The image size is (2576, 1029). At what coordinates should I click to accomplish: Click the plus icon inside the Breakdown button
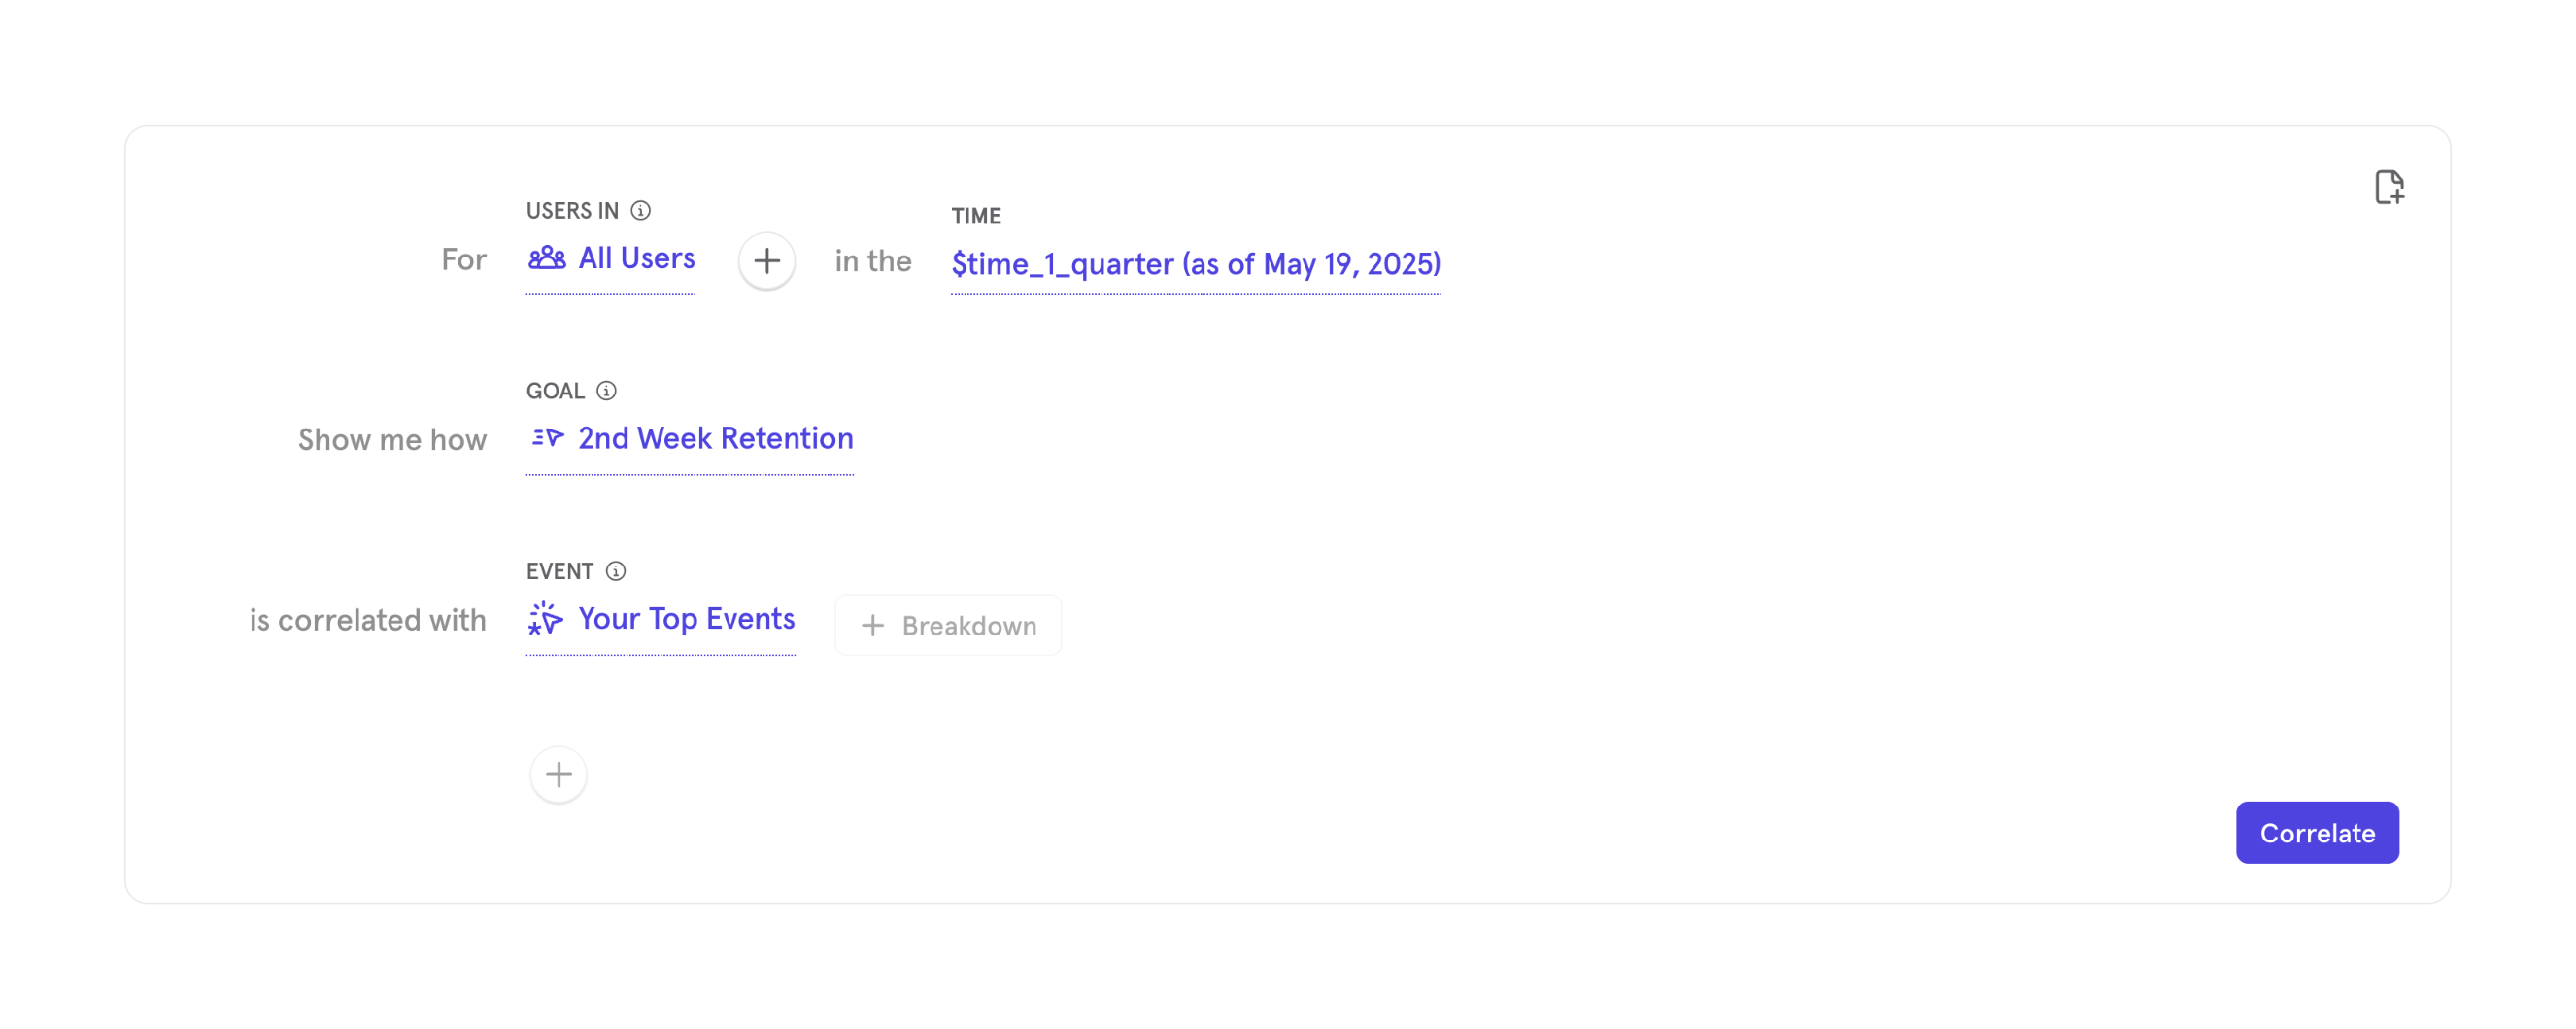click(873, 626)
